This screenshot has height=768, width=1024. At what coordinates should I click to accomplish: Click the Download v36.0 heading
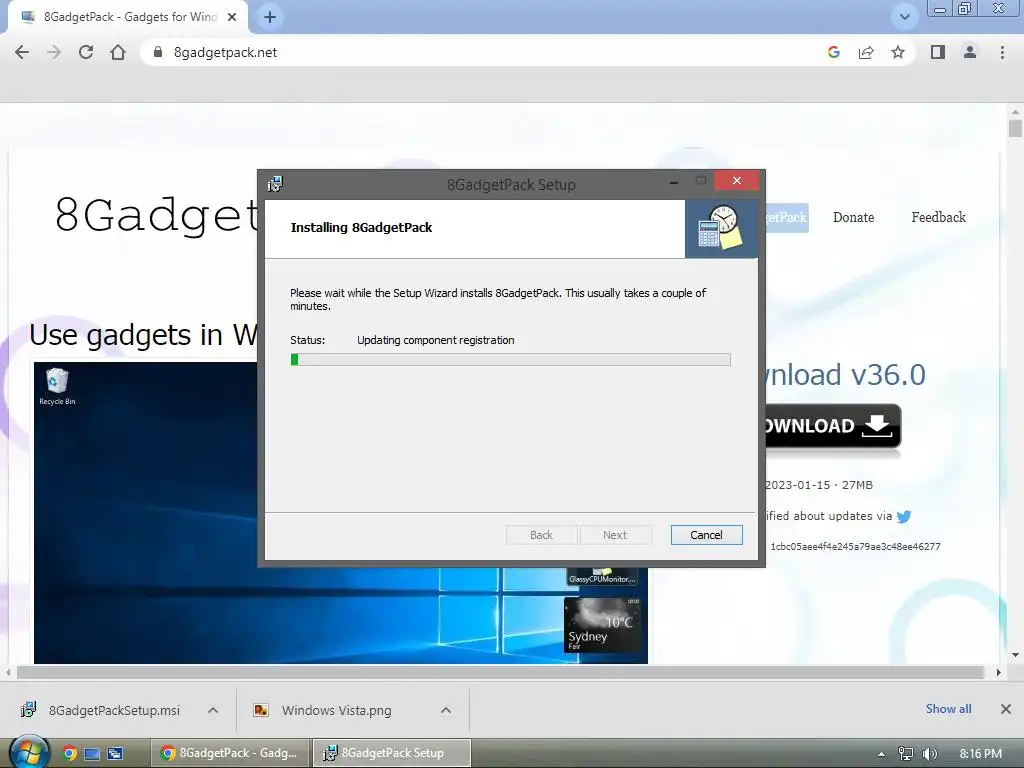coord(846,375)
